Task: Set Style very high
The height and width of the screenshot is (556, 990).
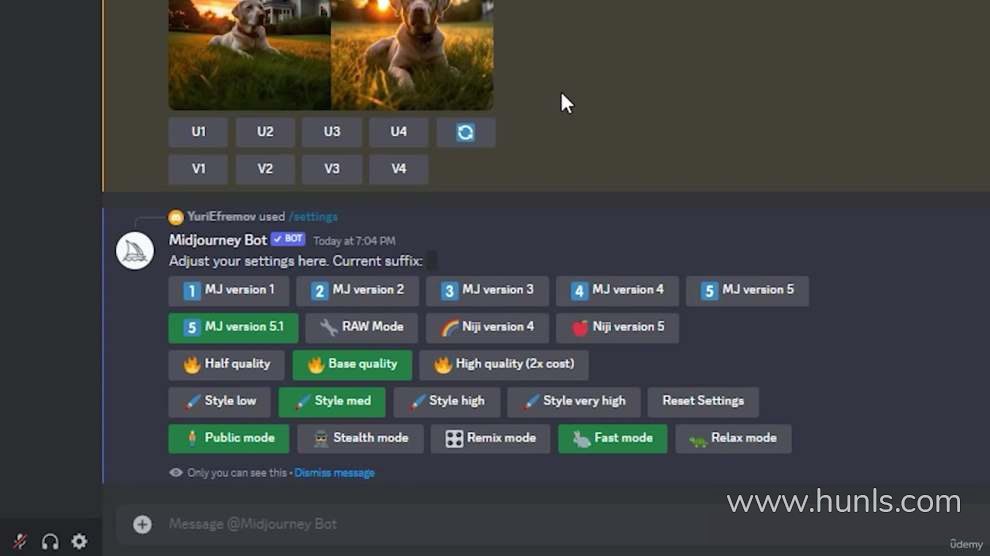Action: tap(574, 402)
